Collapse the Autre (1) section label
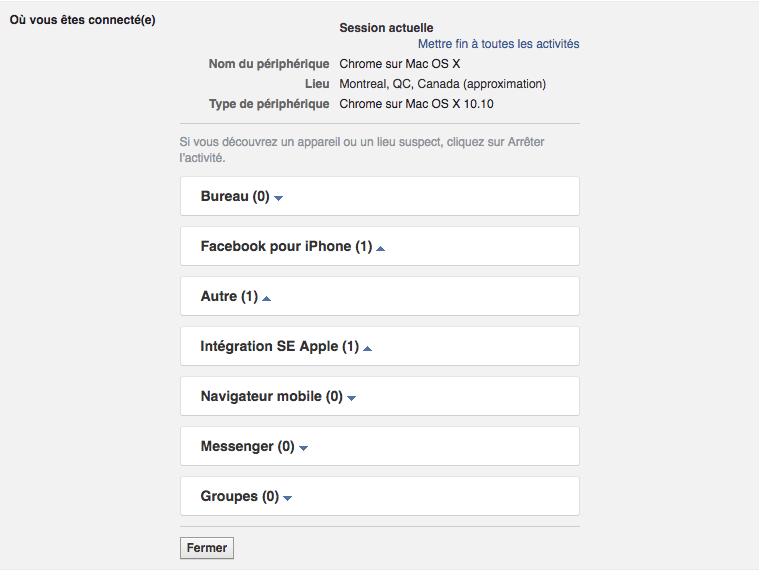This screenshot has width=759, height=570. (x=228, y=297)
